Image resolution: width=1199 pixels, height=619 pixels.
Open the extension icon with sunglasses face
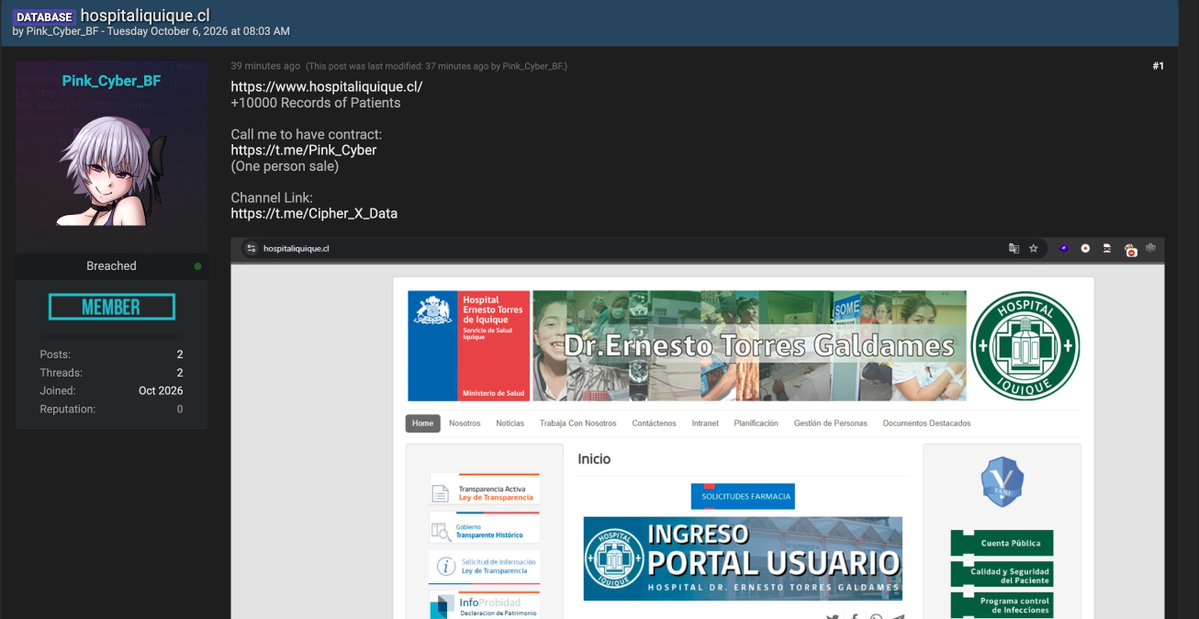[x=1107, y=248]
